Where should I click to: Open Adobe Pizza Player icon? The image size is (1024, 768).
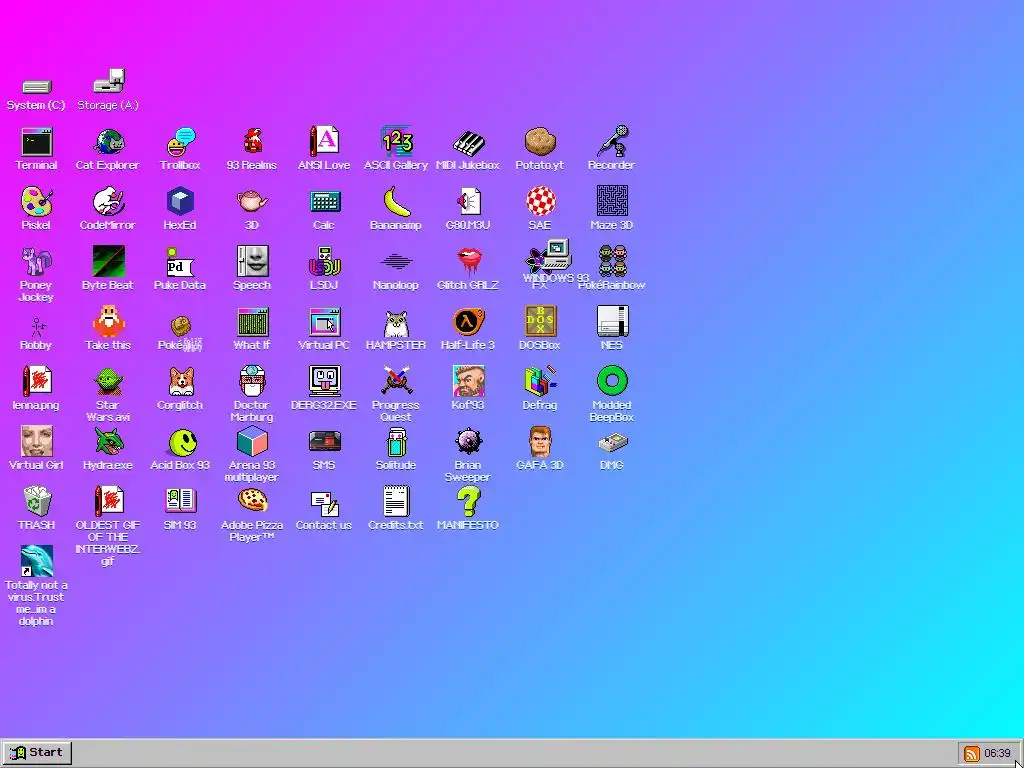[x=252, y=502]
